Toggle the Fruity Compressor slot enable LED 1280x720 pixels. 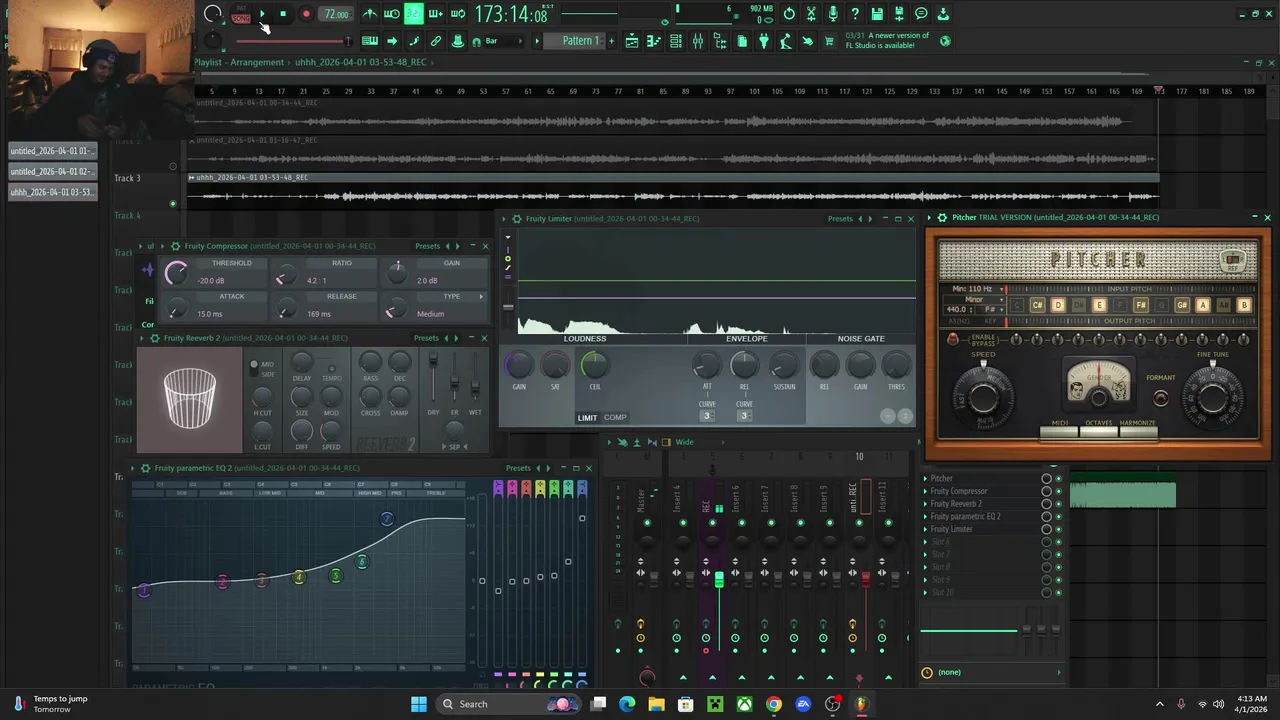pos(1058,492)
